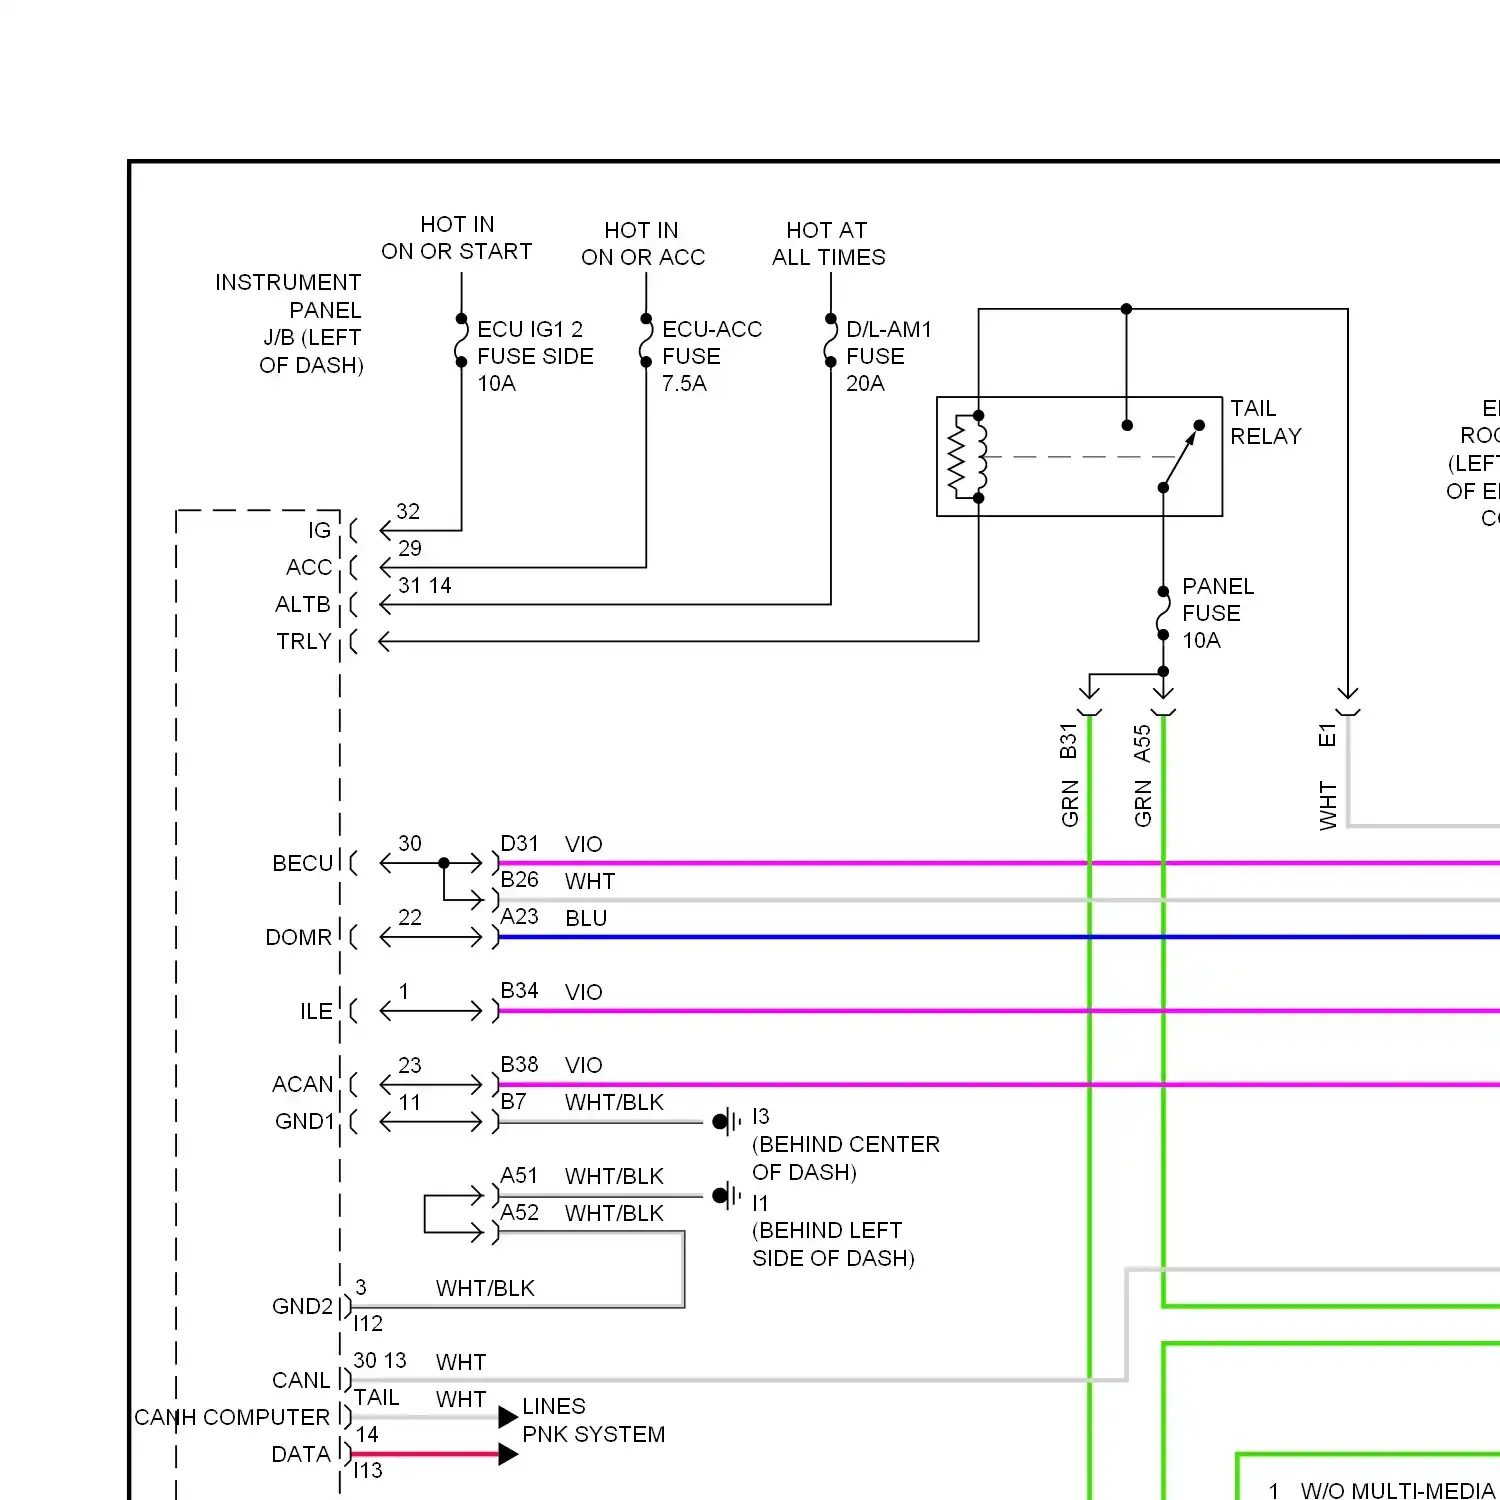Click the CANL terminal label

tap(301, 1380)
